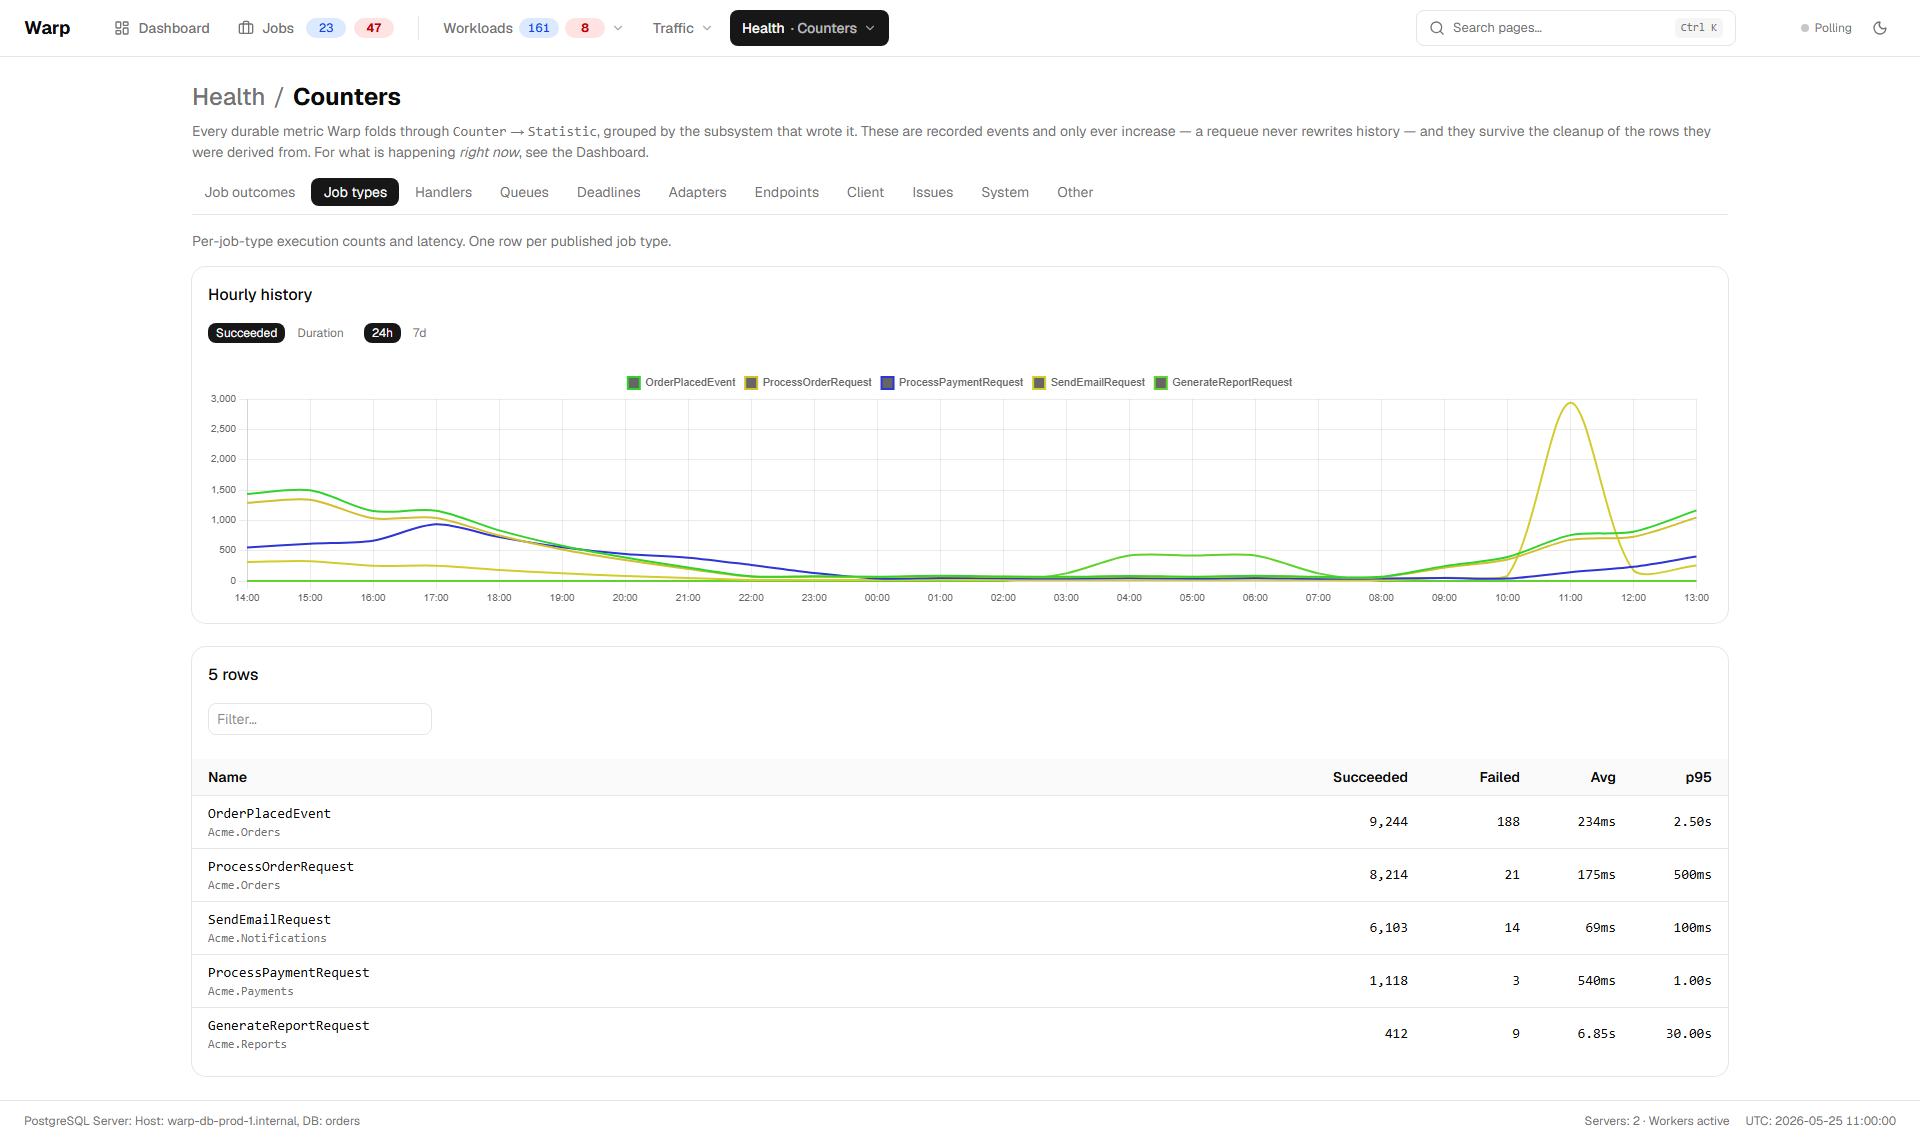
Task: Hide SendEmailRequest legend series
Action: (x=1039, y=383)
